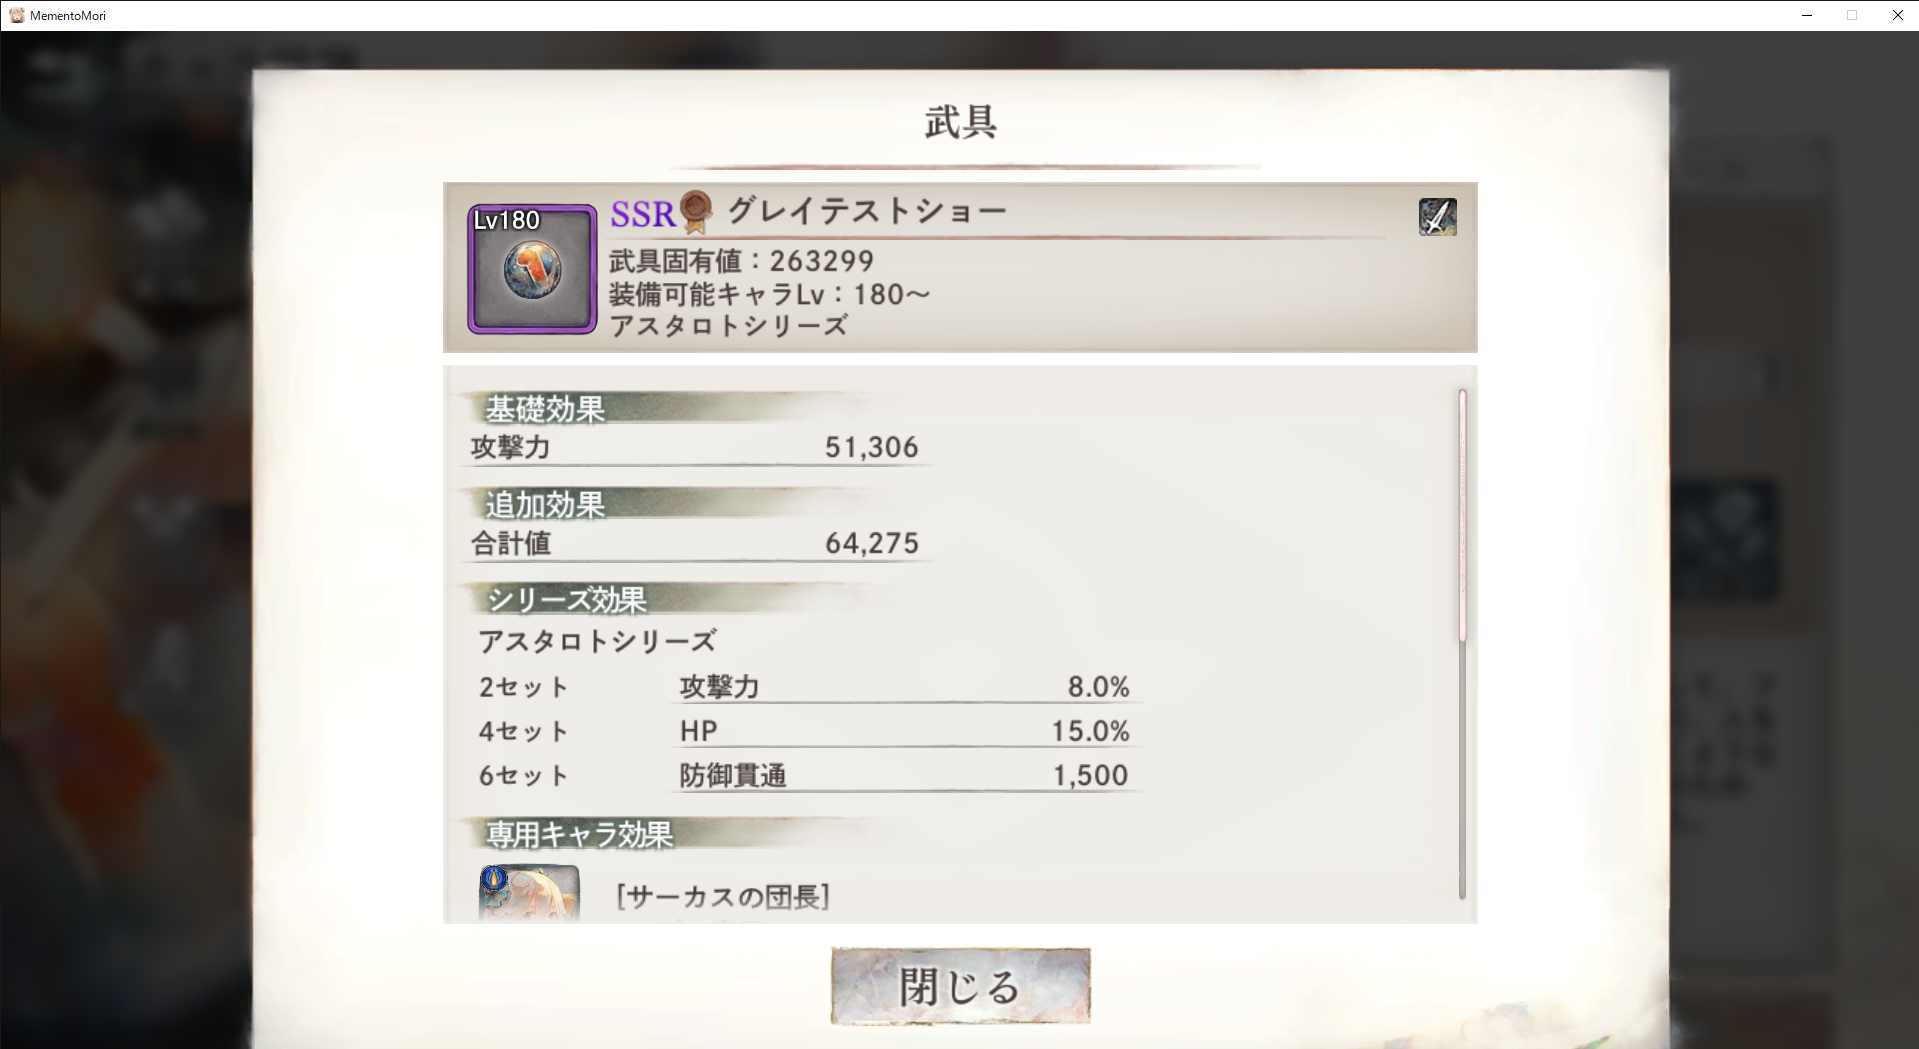
Task: Close the MementoMori window
Action: coord(1897,15)
